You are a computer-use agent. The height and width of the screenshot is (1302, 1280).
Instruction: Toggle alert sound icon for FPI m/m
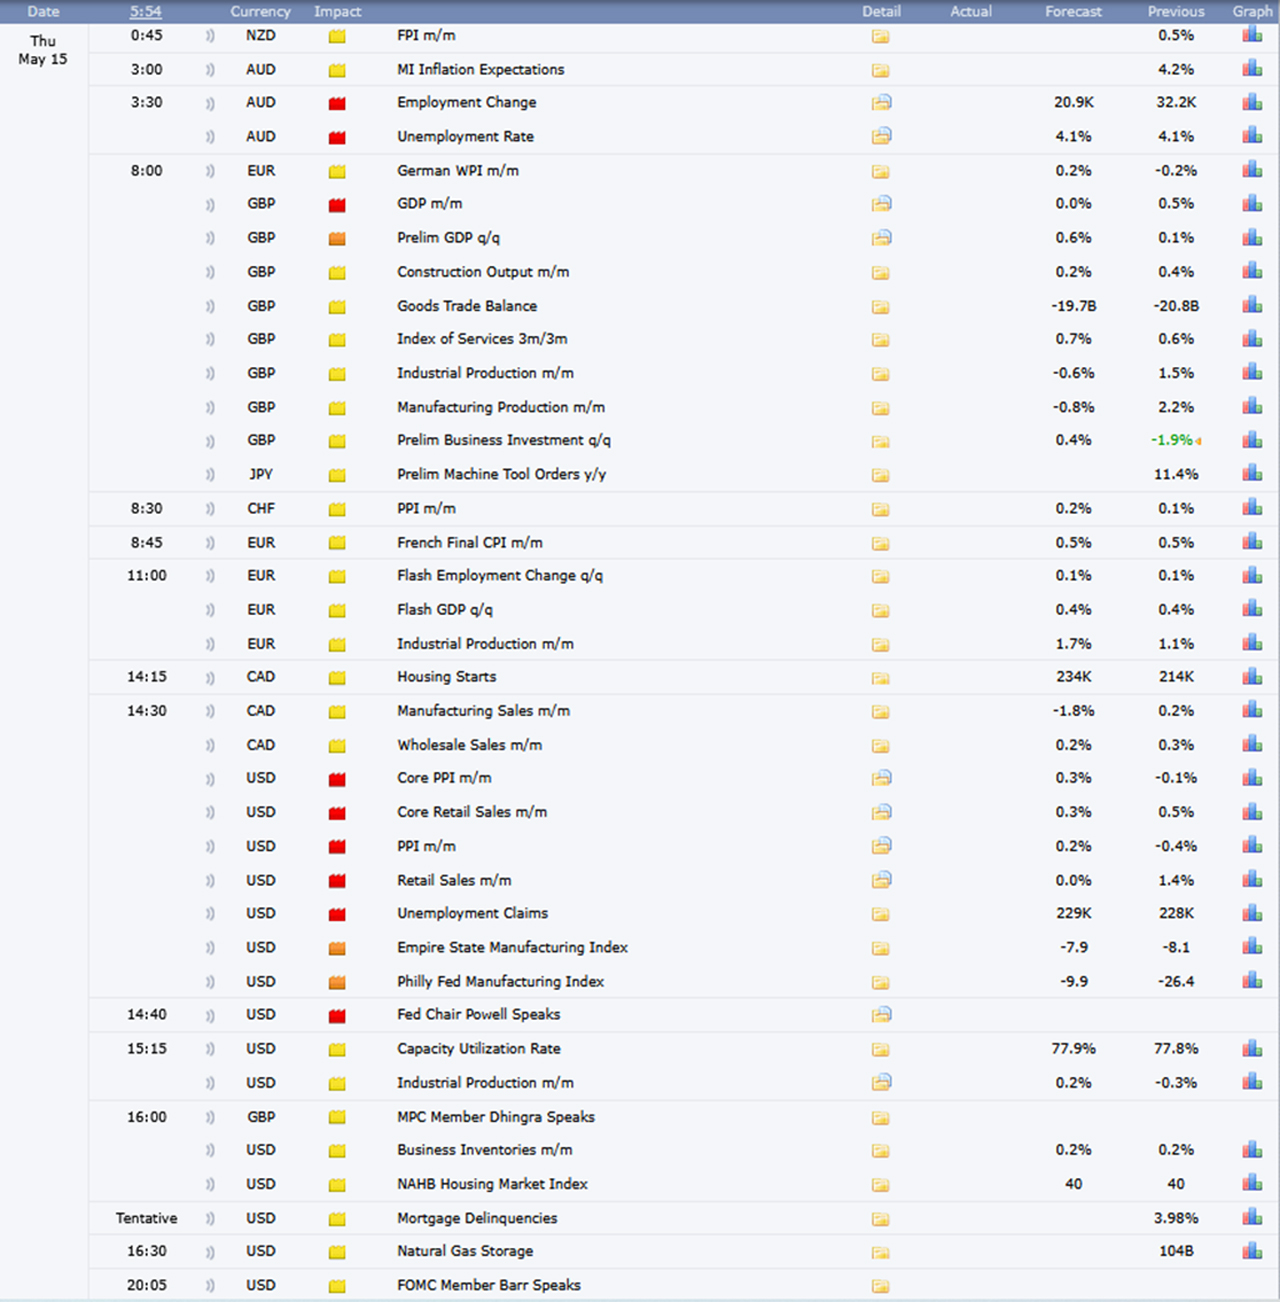210,35
